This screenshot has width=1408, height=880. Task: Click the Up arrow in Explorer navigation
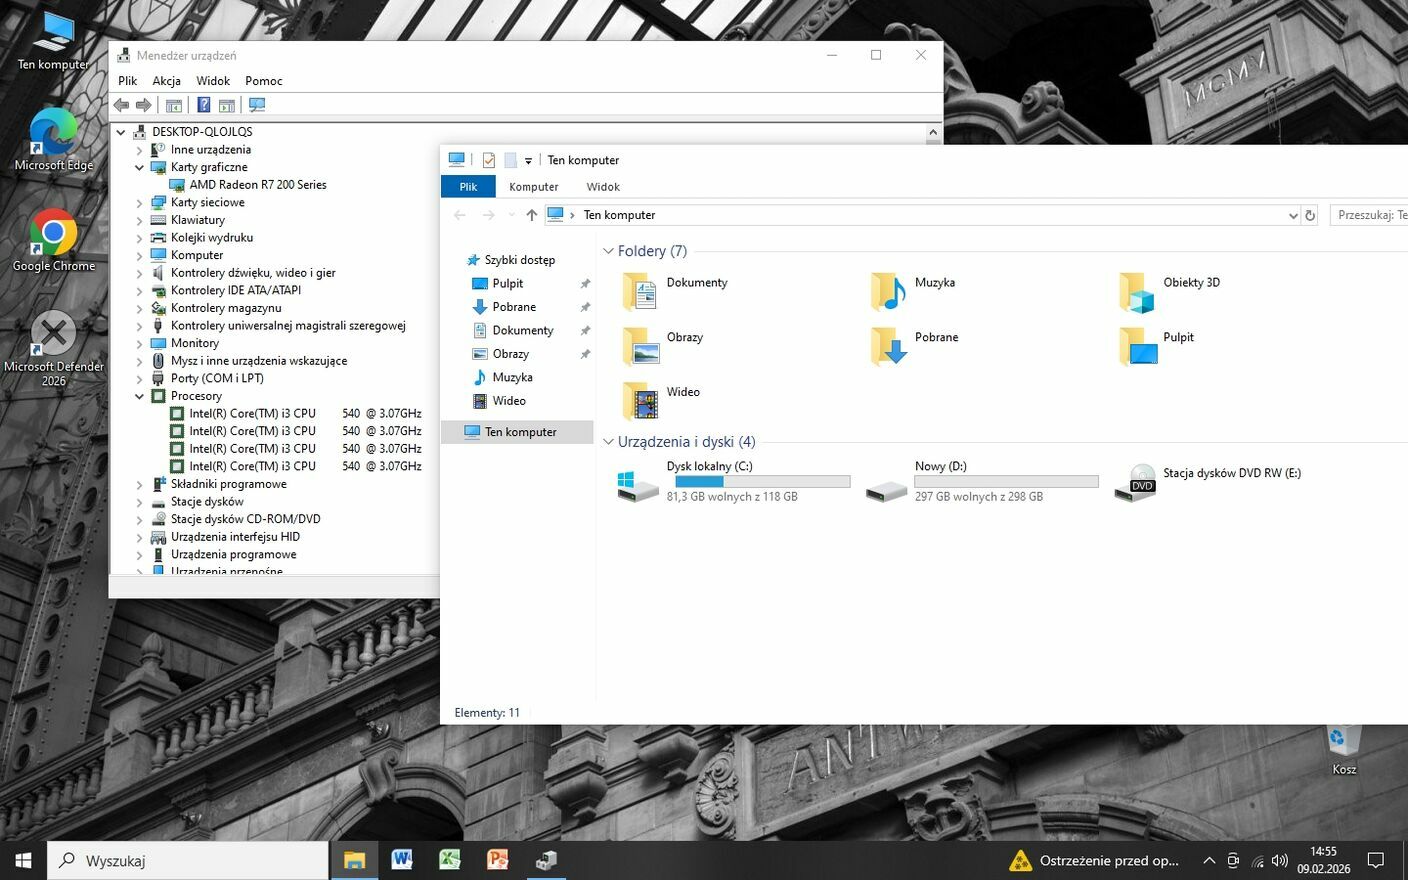click(531, 215)
